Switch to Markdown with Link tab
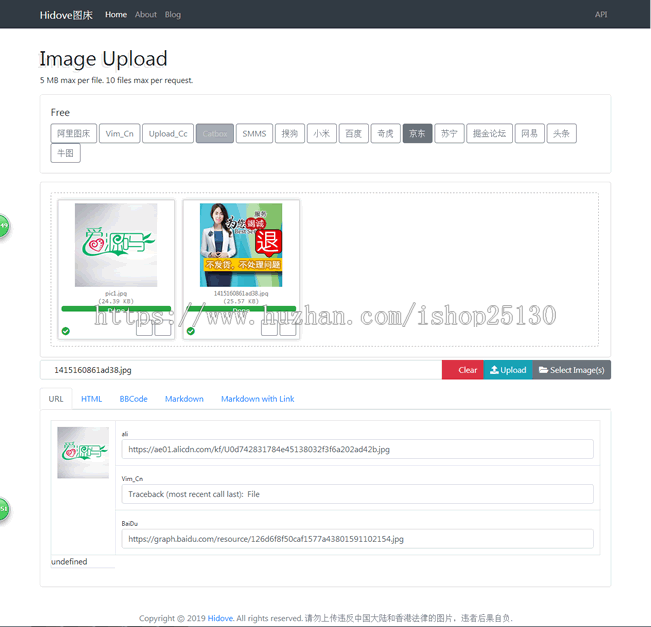Image resolution: width=651 pixels, height=627 pixels. point(257,399)
